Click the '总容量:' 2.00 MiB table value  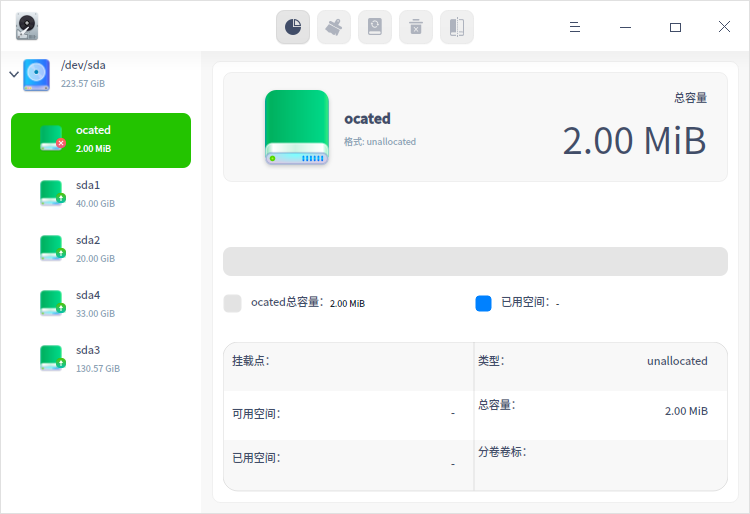click(686, 411)
